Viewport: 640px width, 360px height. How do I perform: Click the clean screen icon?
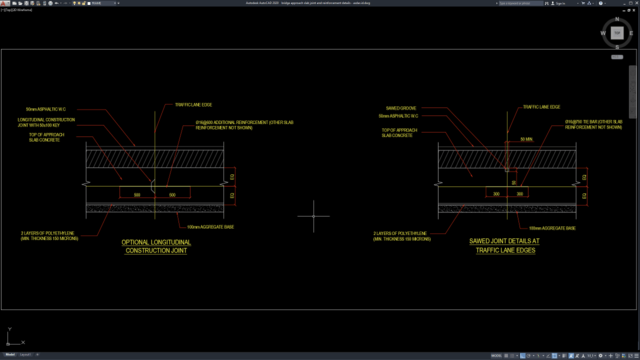coord(631,356)
